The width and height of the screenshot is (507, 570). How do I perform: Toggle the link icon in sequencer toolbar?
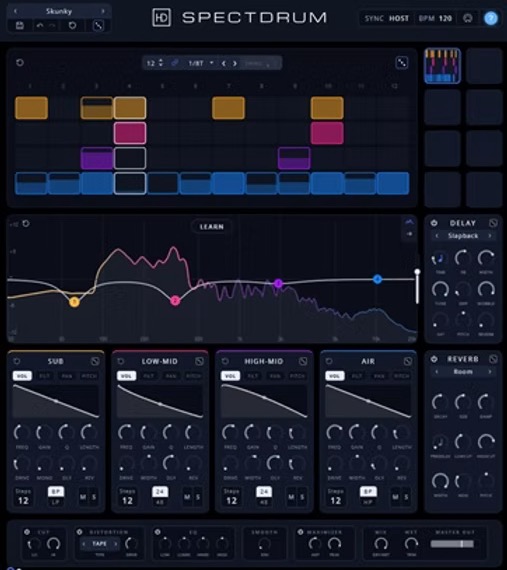click(x=175, y=63)
